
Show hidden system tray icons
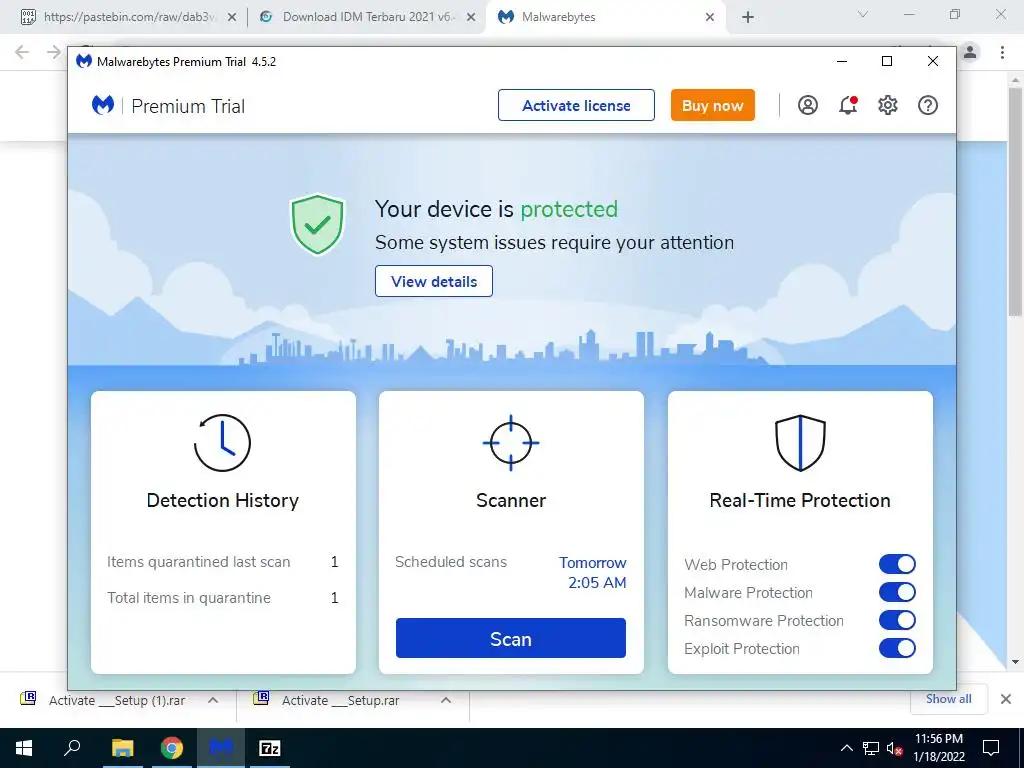point(846,748)
